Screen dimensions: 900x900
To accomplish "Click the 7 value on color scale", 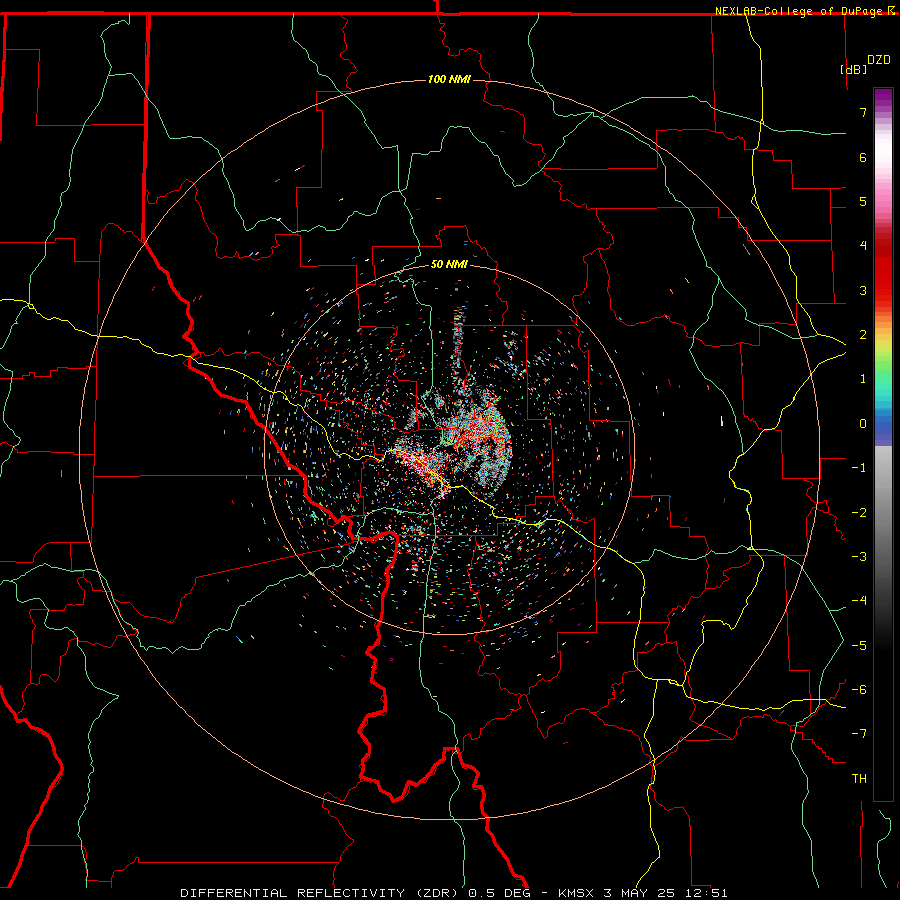I will [863, 112].
